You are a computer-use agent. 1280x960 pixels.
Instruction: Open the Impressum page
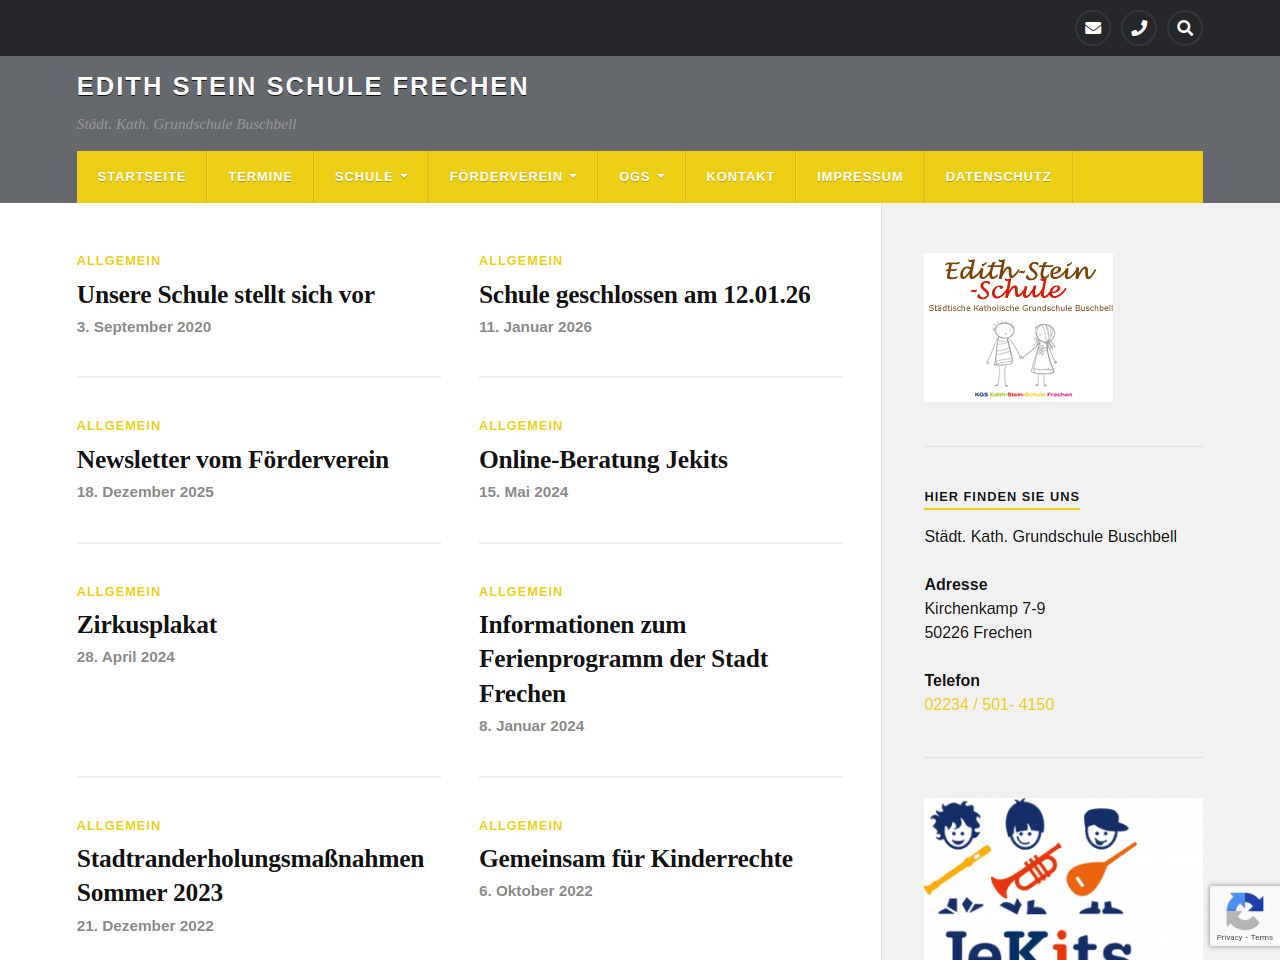[x=859, y=177]
